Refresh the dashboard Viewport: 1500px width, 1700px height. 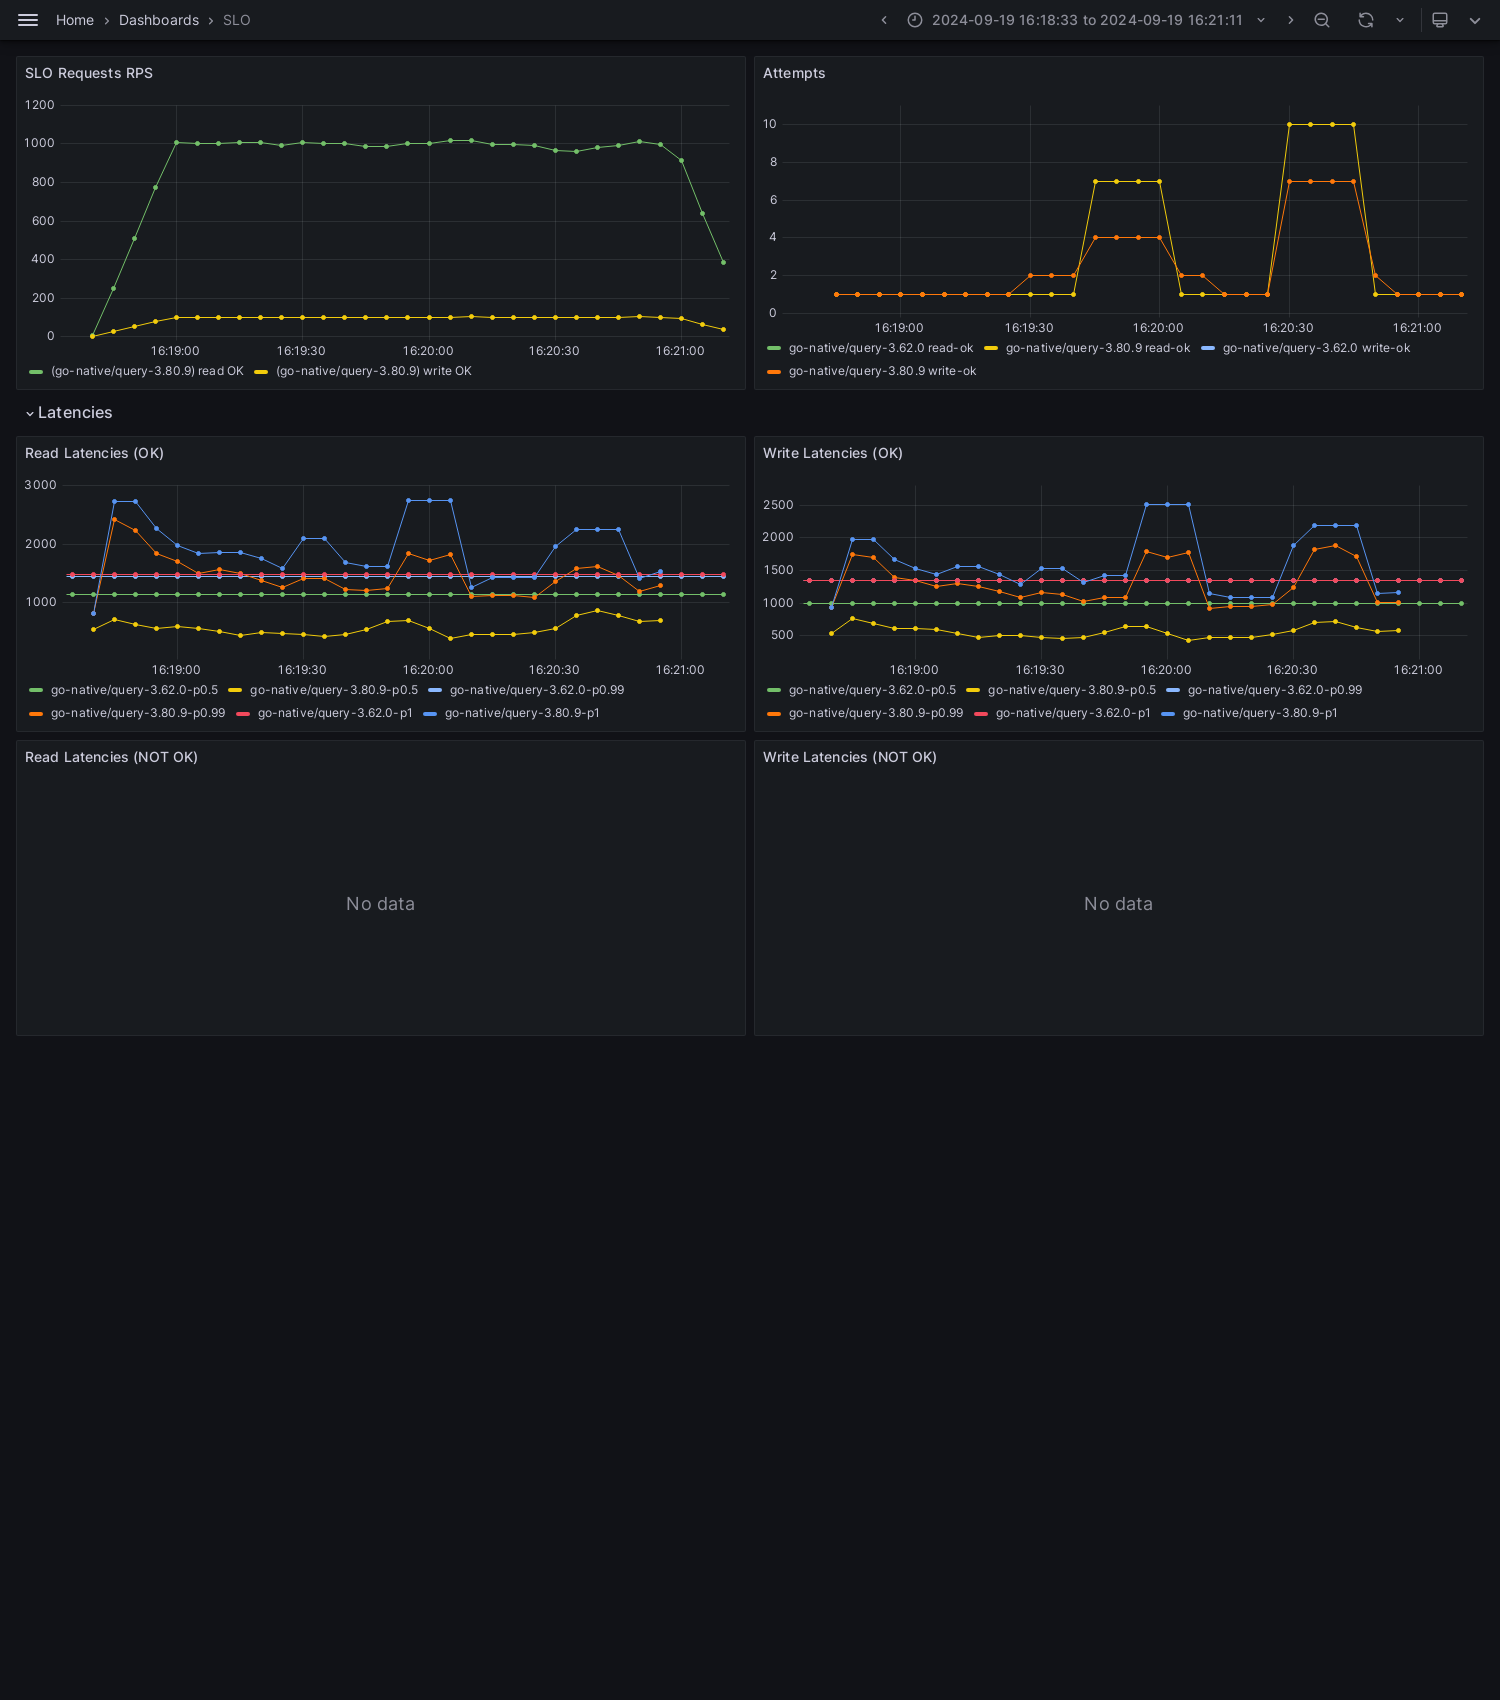pos(1366,20)
